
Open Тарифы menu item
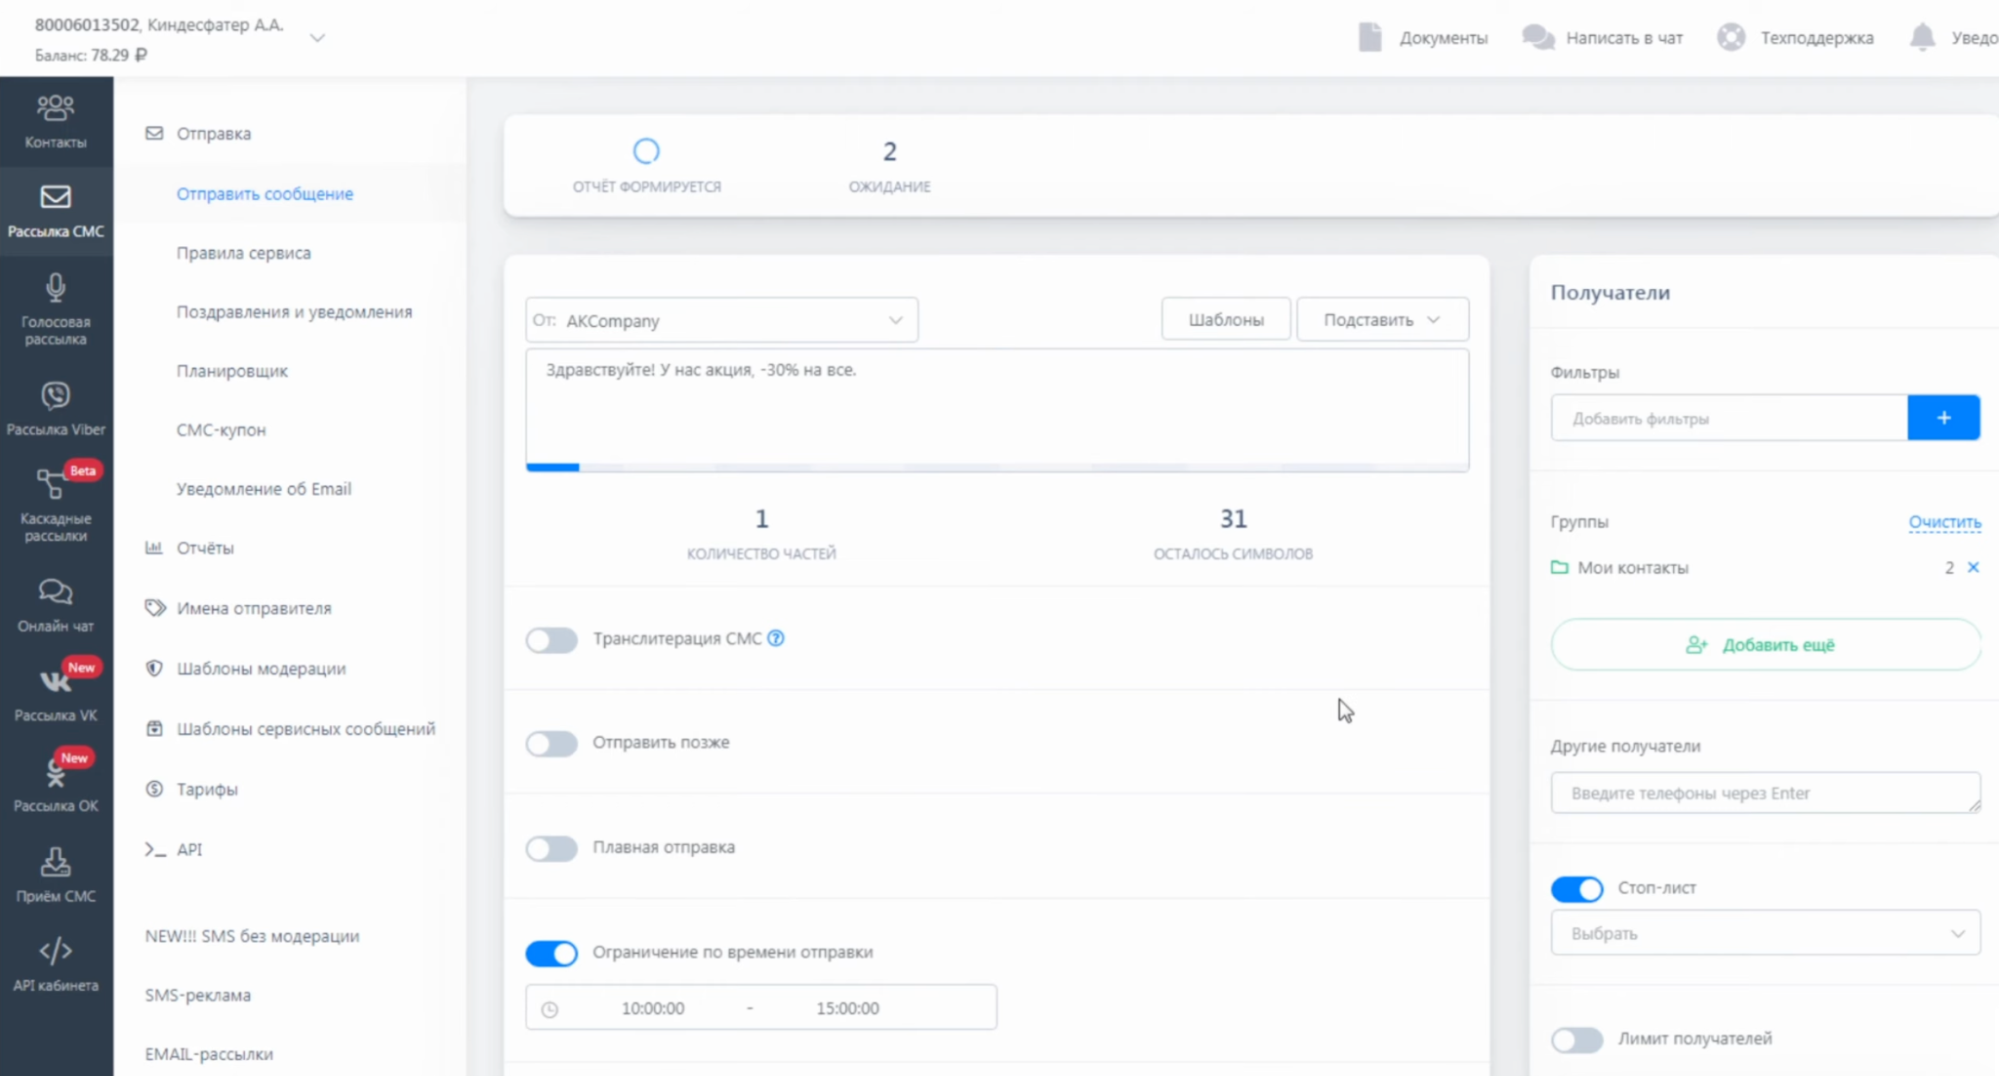tap(207, 789)
